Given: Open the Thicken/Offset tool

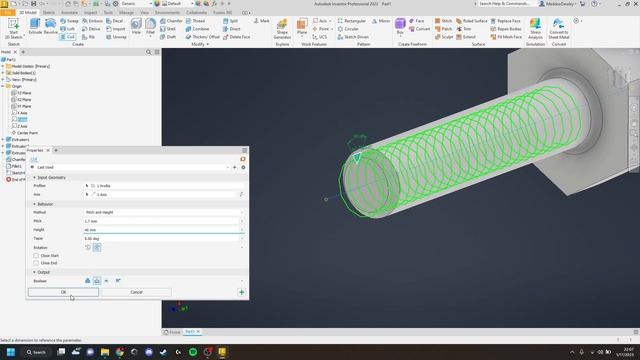Looking at the screenshot, I should [202, 37].
